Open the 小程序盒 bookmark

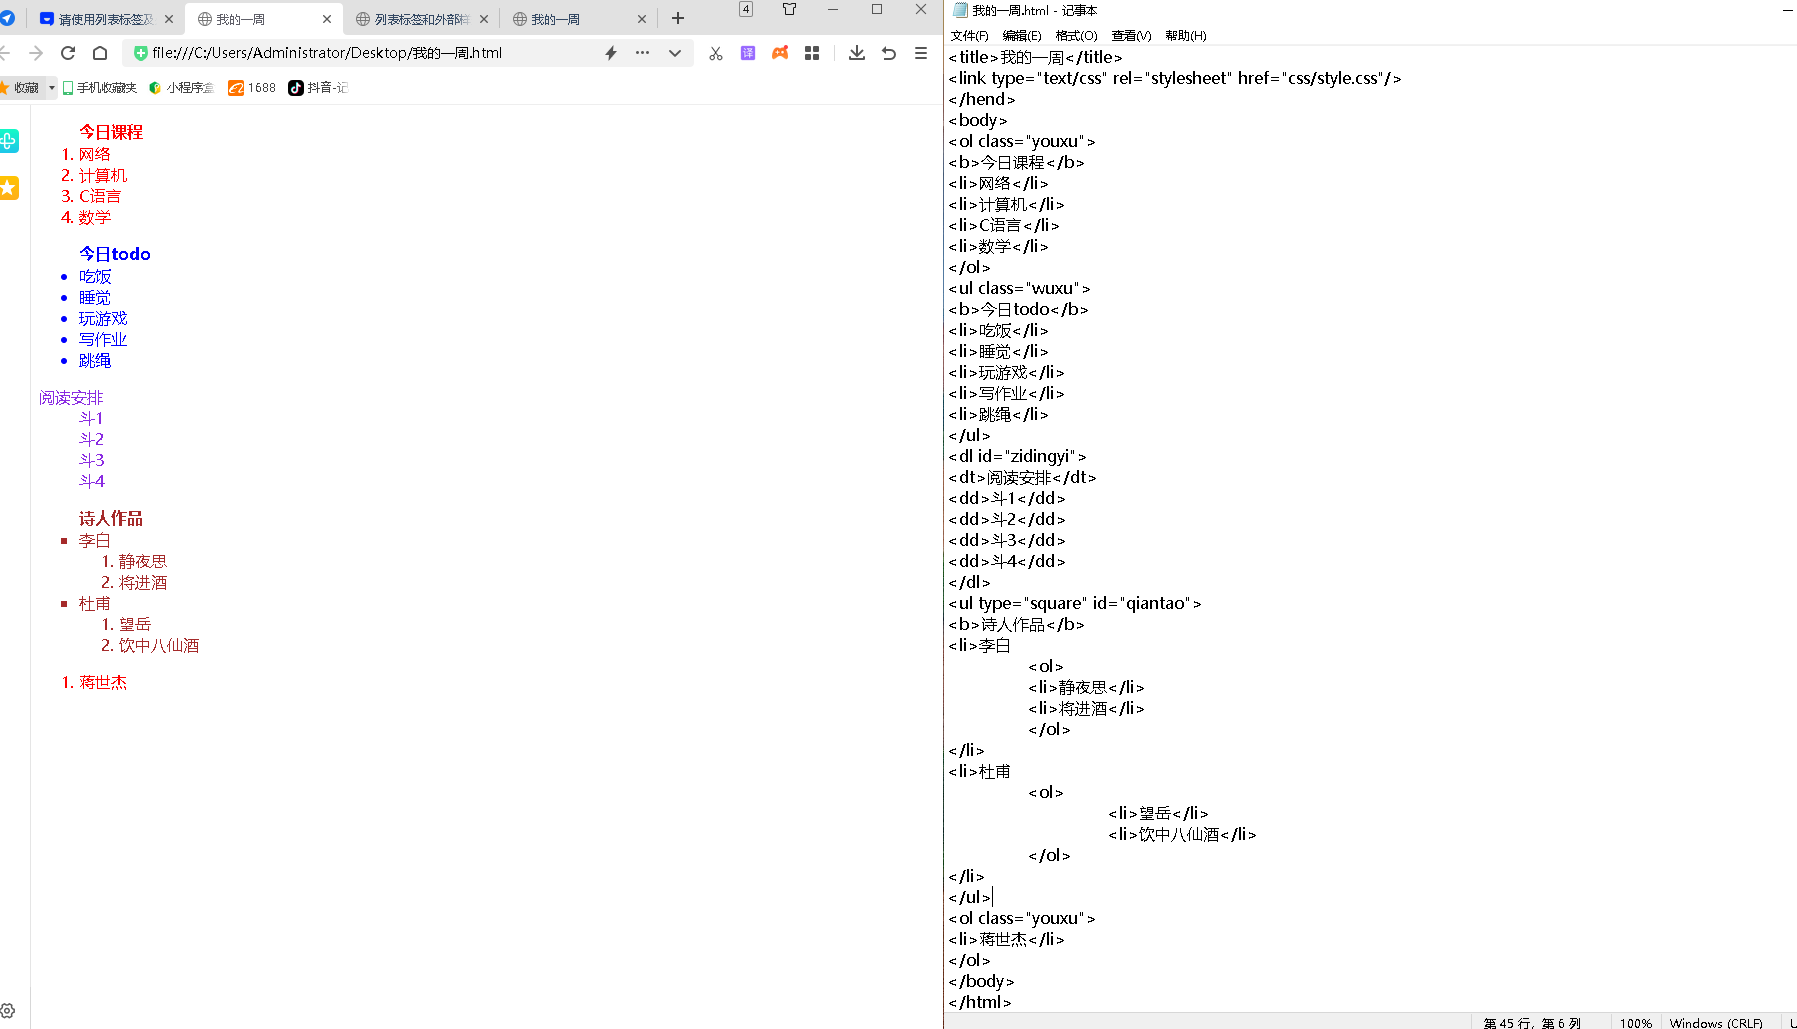(x=181, y=88)
